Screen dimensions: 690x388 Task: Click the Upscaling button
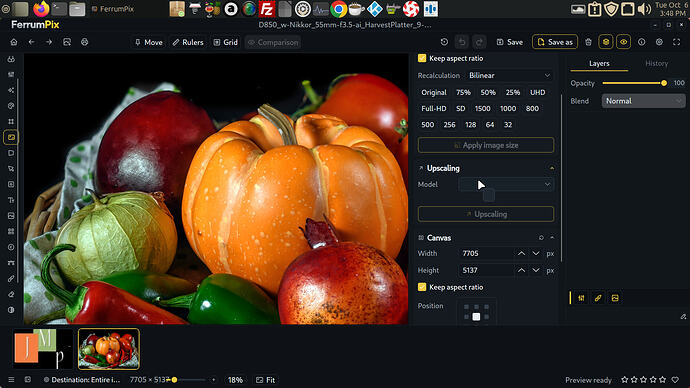click(486, 214)
